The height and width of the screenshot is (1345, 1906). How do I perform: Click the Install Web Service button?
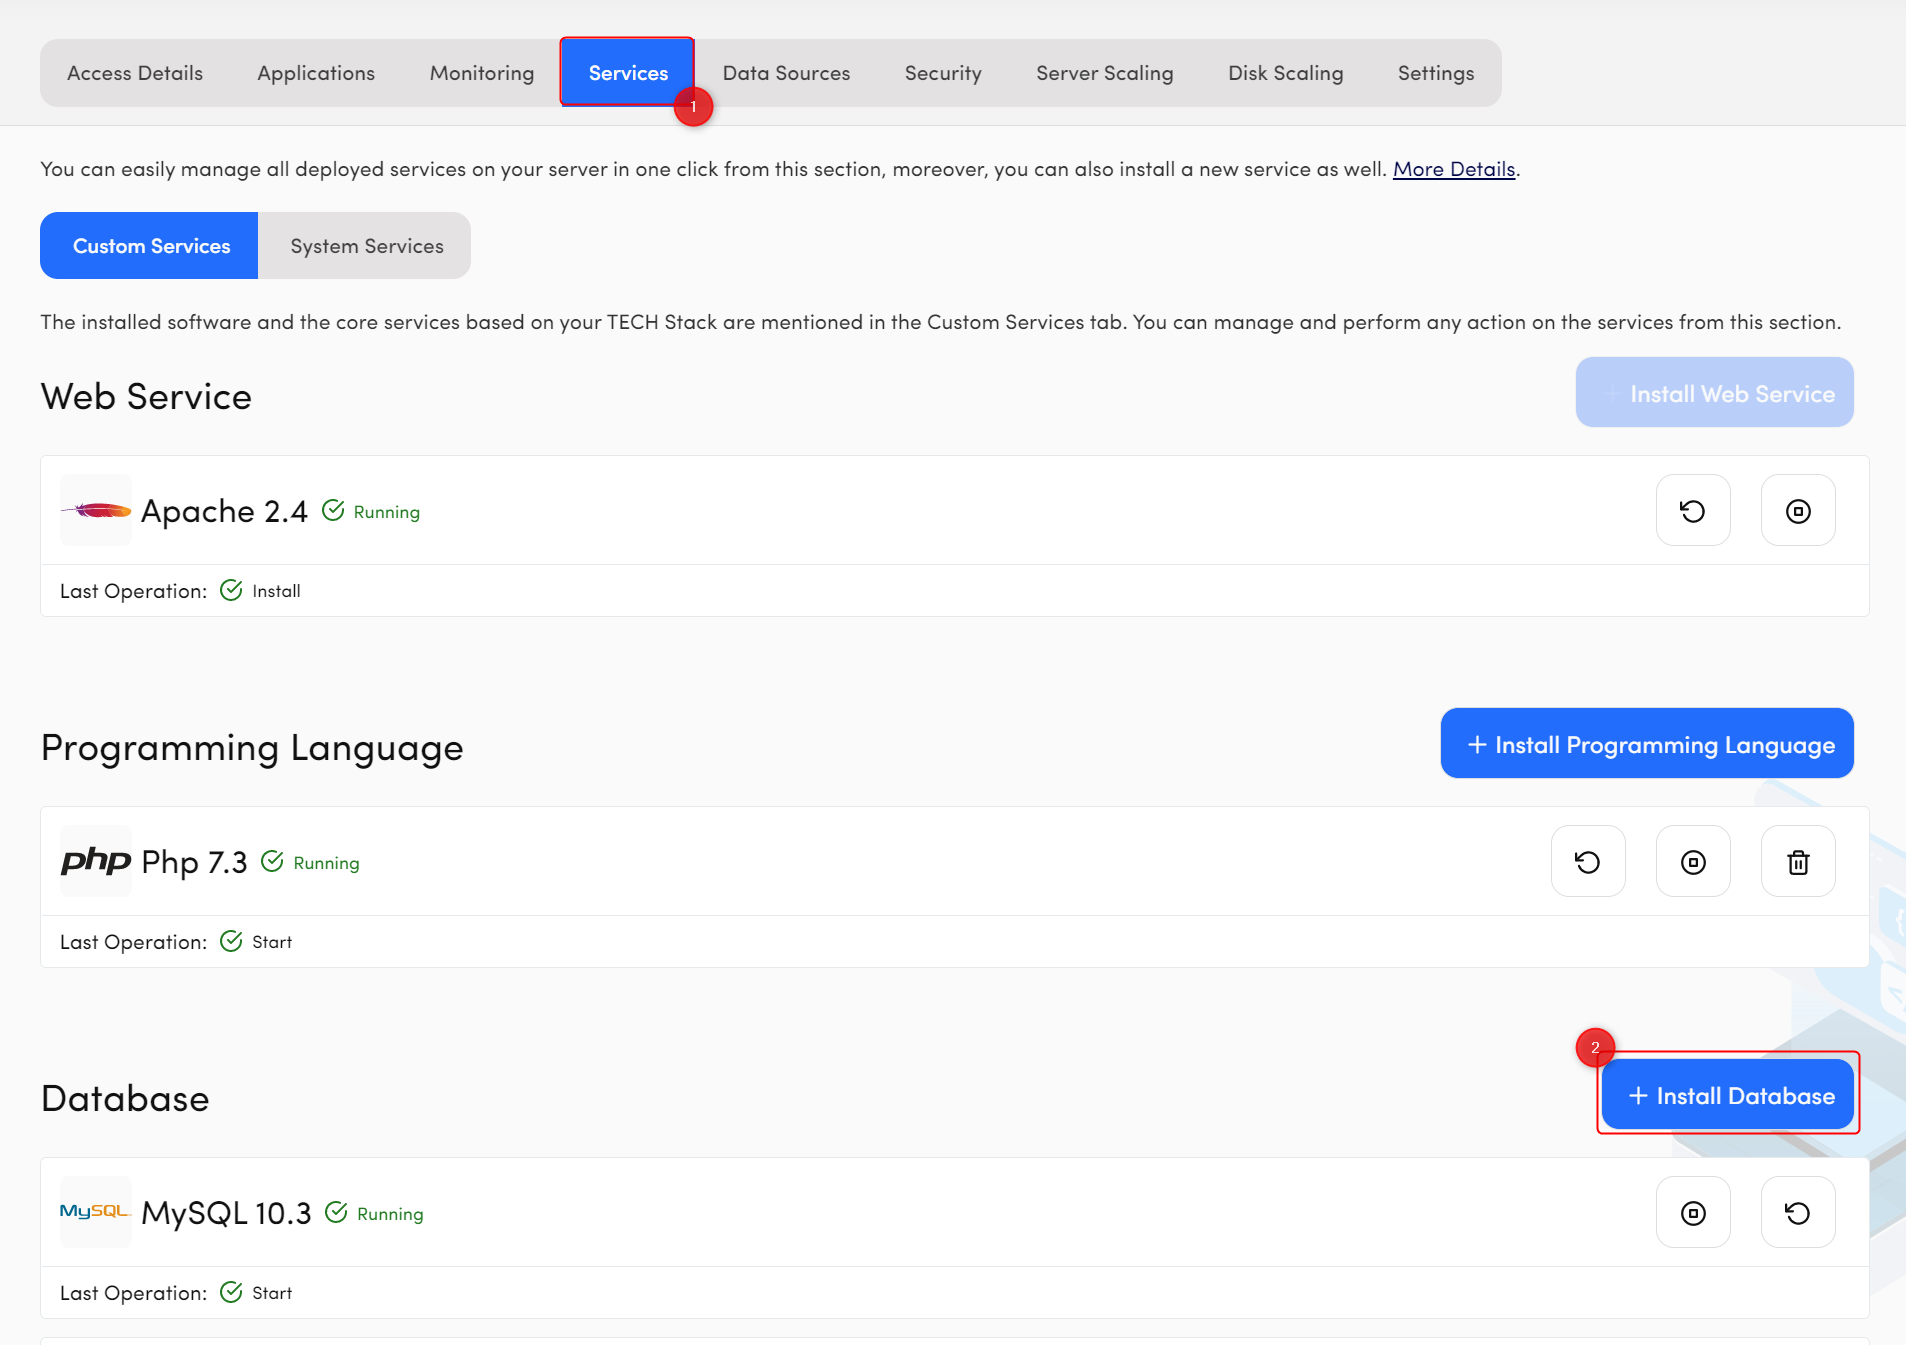(x=1714, y=393)
